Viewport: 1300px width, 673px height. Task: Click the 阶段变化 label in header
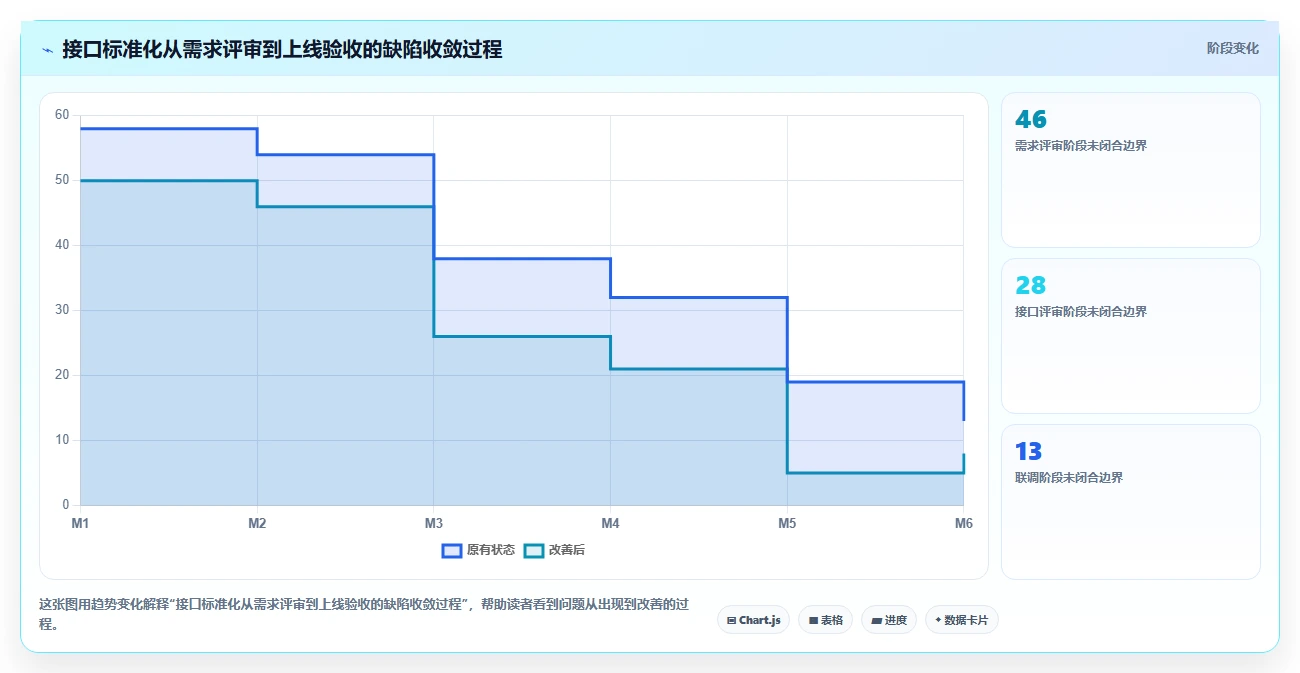click(x=1233, y=48)
